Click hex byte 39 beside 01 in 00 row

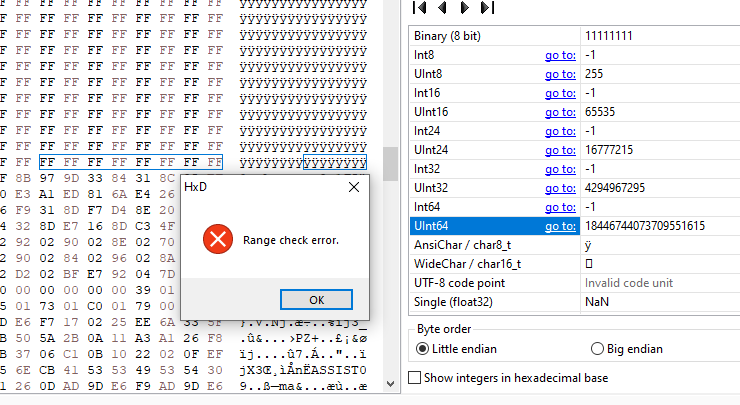click(143, 290)
